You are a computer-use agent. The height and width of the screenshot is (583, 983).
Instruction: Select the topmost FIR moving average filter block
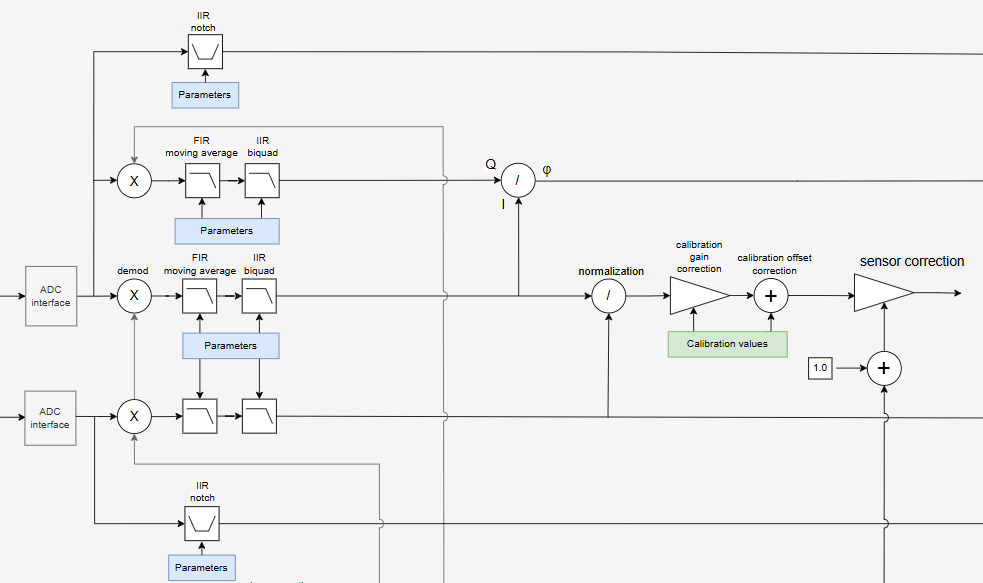201,181
